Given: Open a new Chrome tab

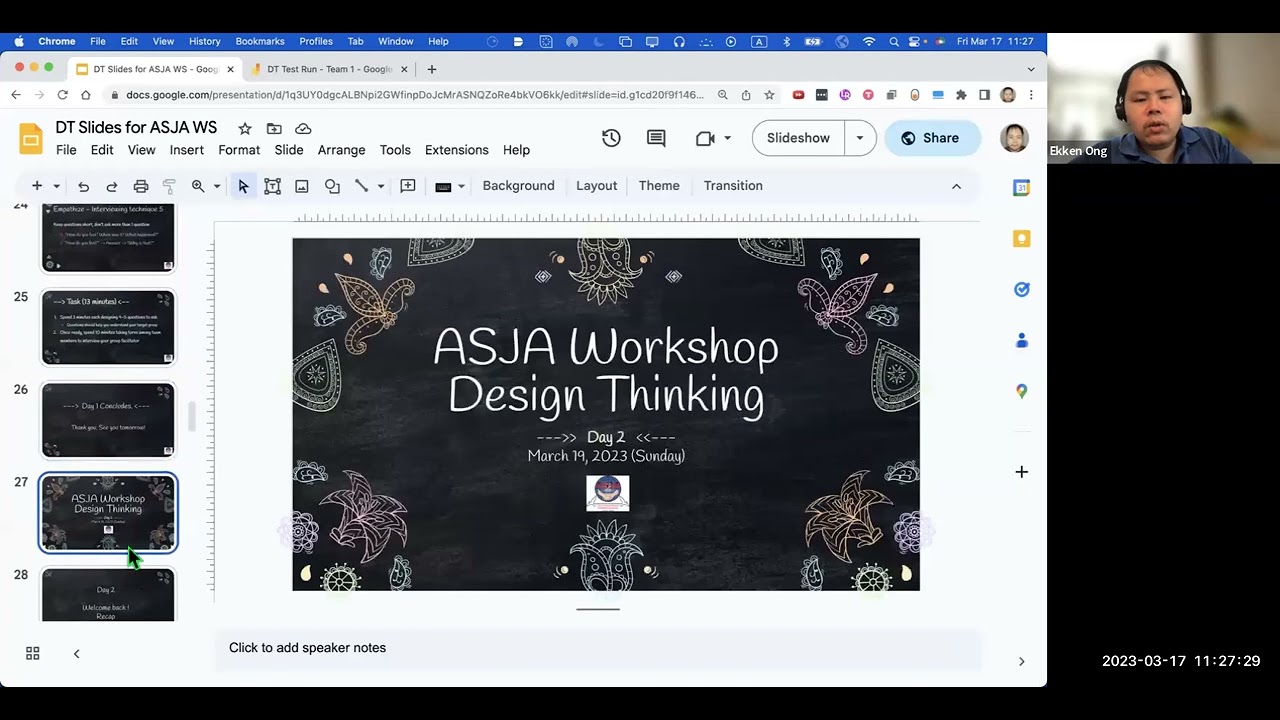Looking at the screenshot, I should (x=431, y=69).
